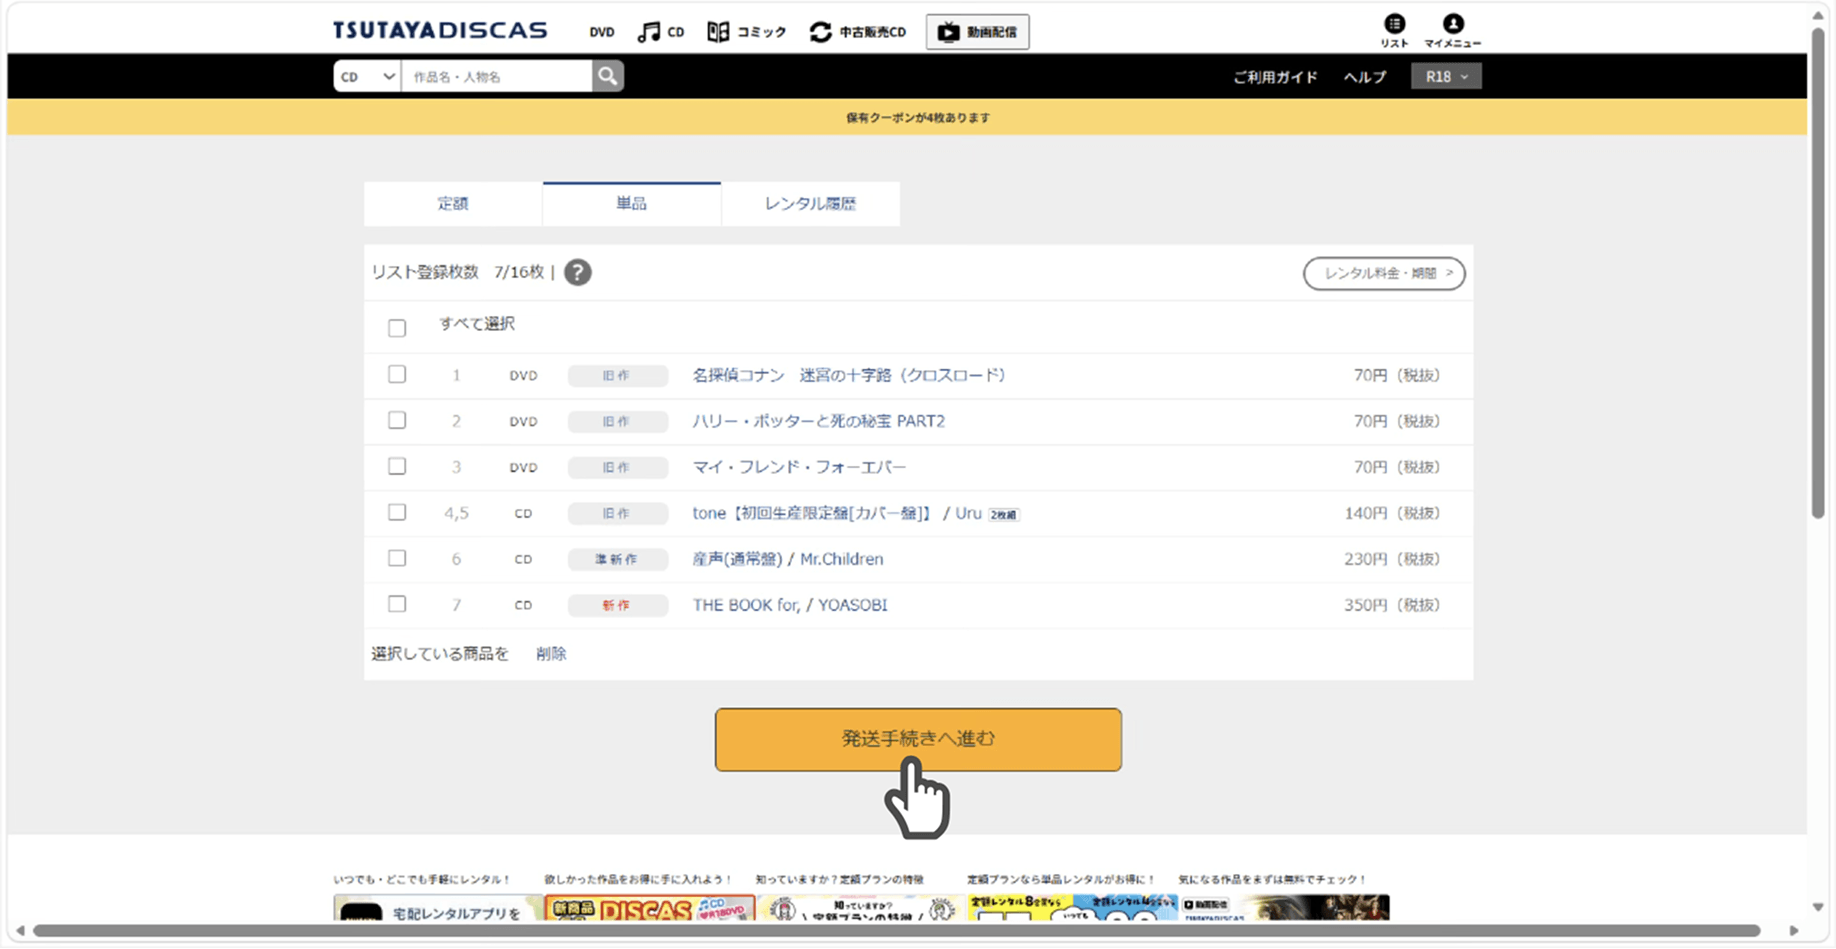Screen dimensions: 1836x949
Task: Tick the YOASOBI THE BOOK row checkbox
Action: [397, 604]
